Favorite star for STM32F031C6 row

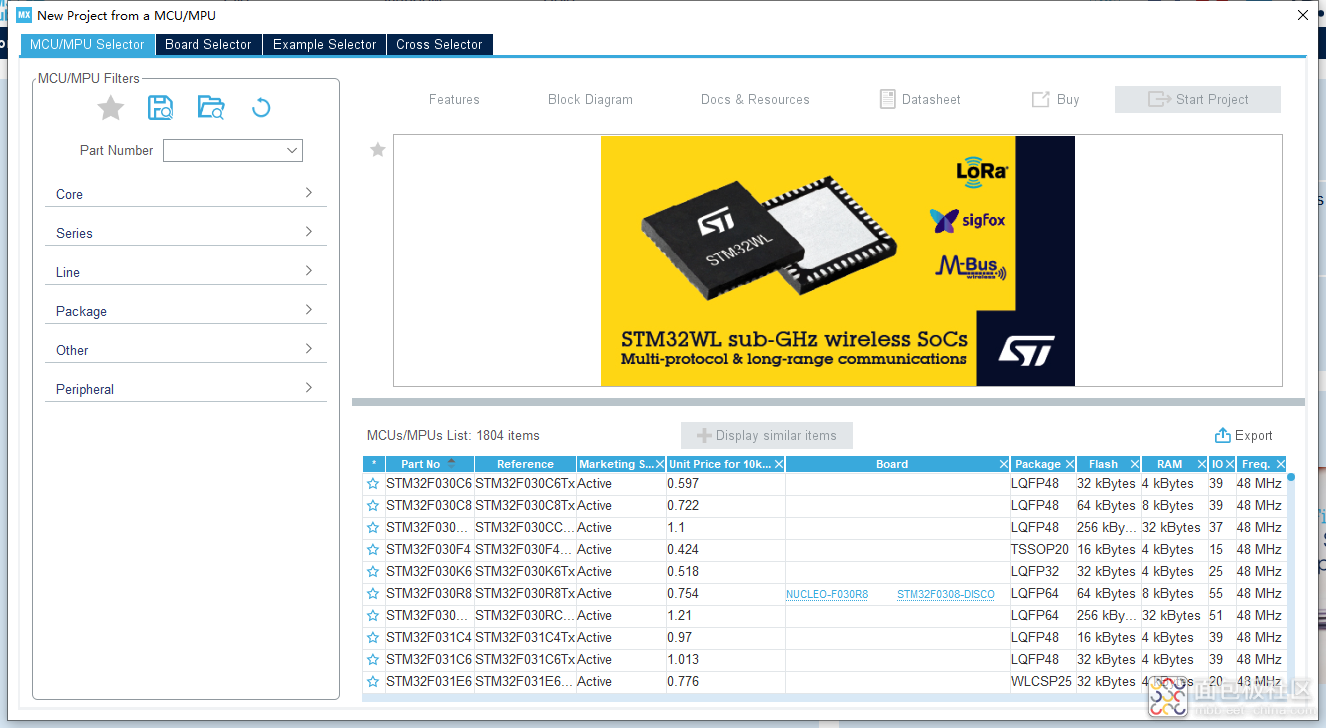pyautogui.click(x=373, y=660)
